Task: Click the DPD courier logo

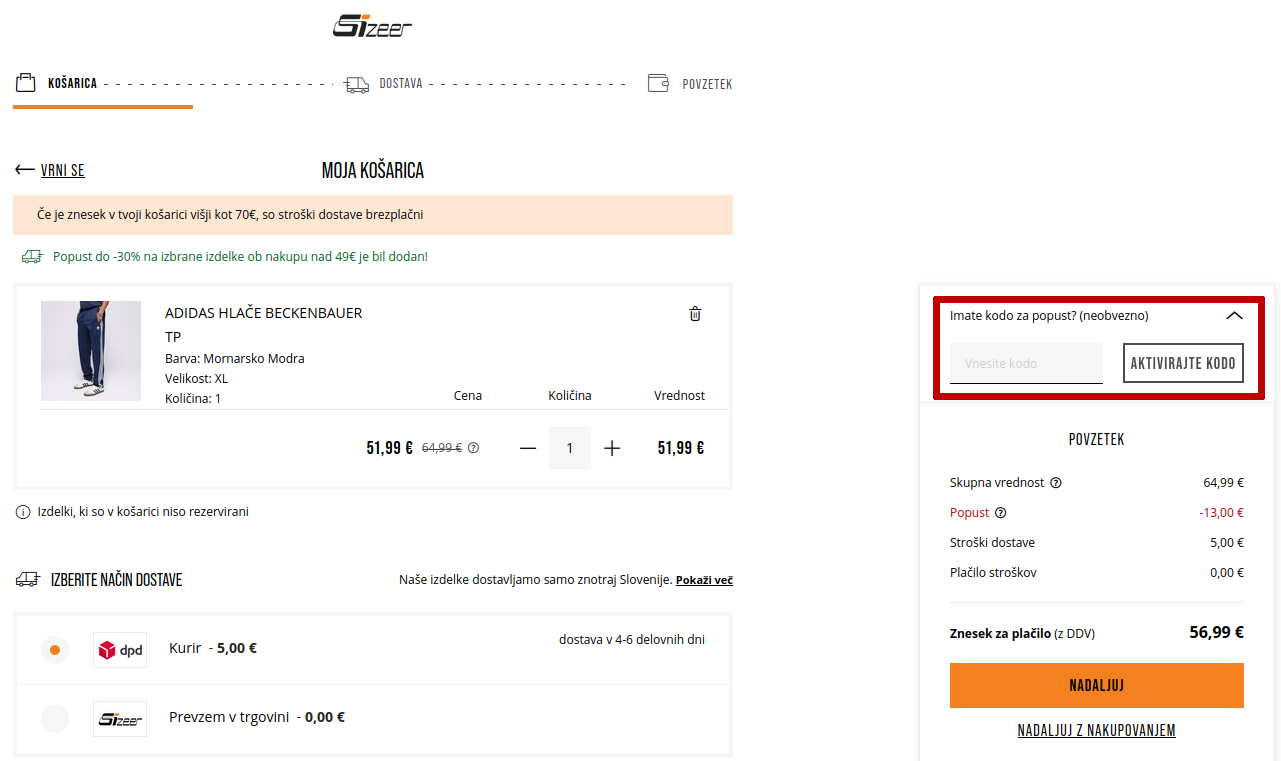Action: pos(120,650)
